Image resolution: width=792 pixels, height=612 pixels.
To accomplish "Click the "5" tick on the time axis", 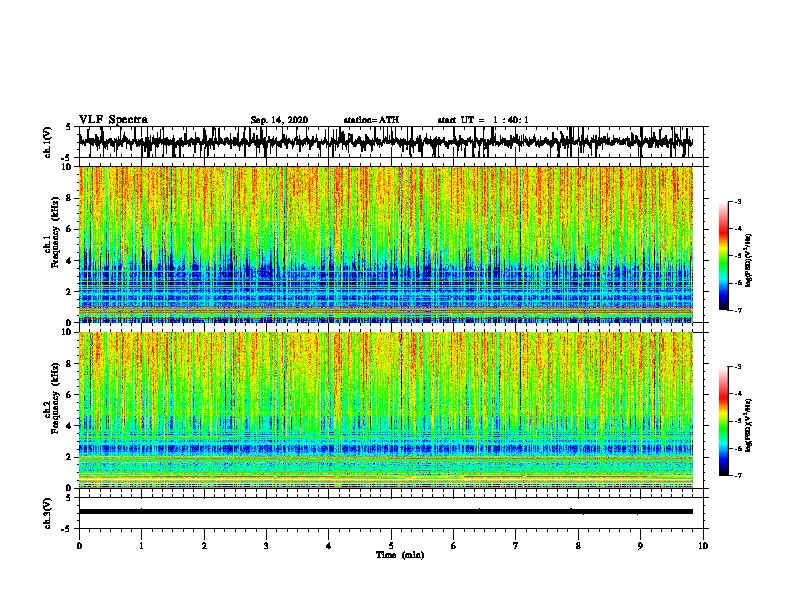I will (x=391, y=546).
